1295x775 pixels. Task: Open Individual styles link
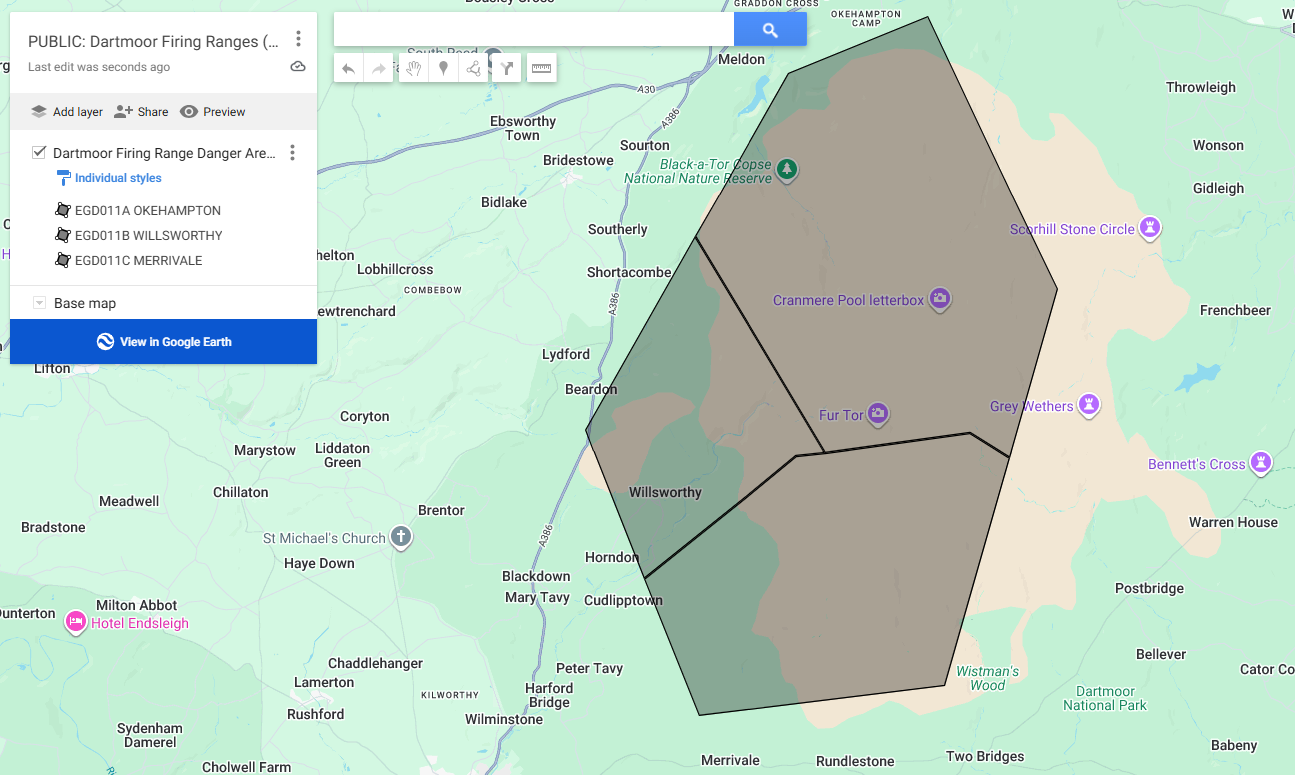point(118,178)
